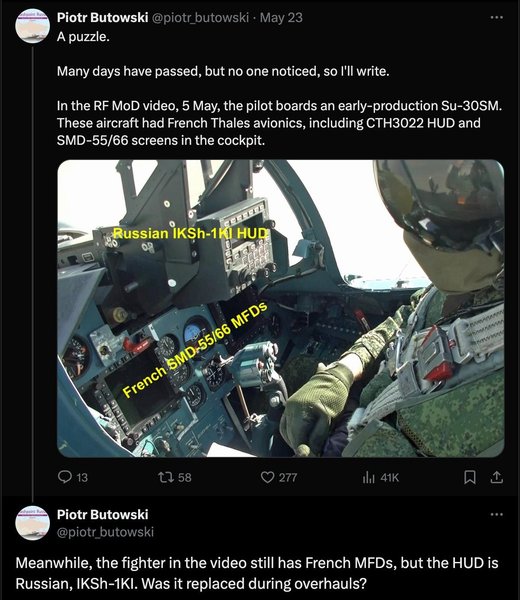Open the reply comment icon
520x600 pixels.
pos(65,477)
